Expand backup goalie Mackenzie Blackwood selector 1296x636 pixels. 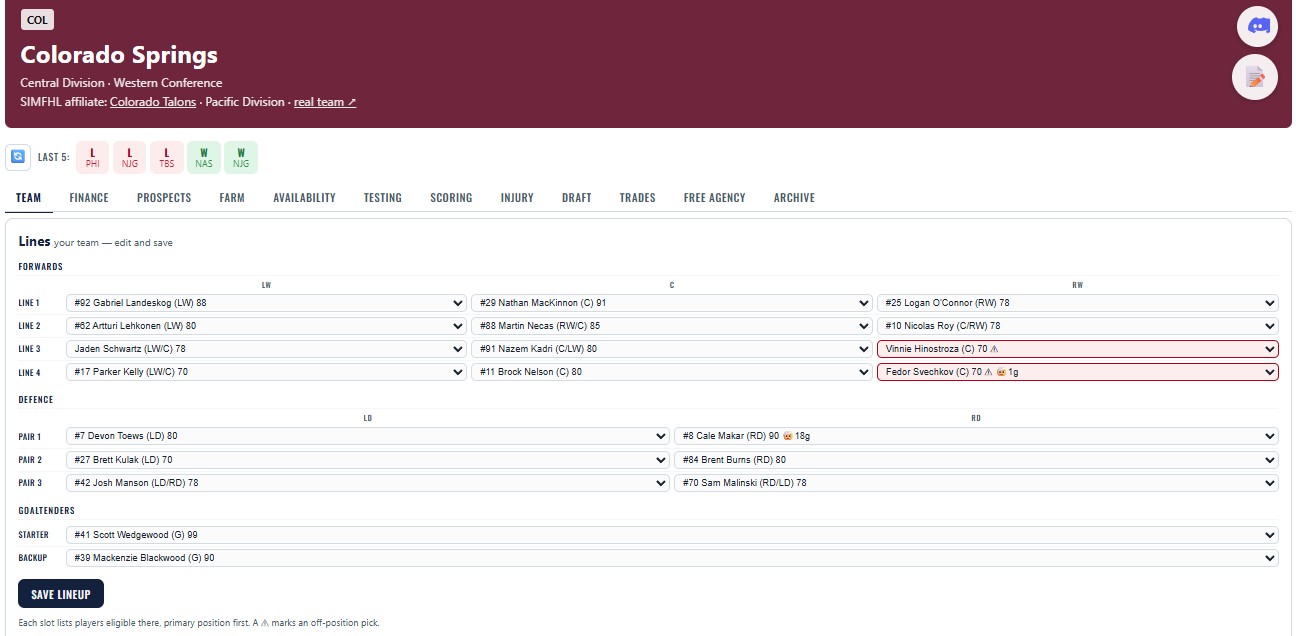click(x=672, y=558)
